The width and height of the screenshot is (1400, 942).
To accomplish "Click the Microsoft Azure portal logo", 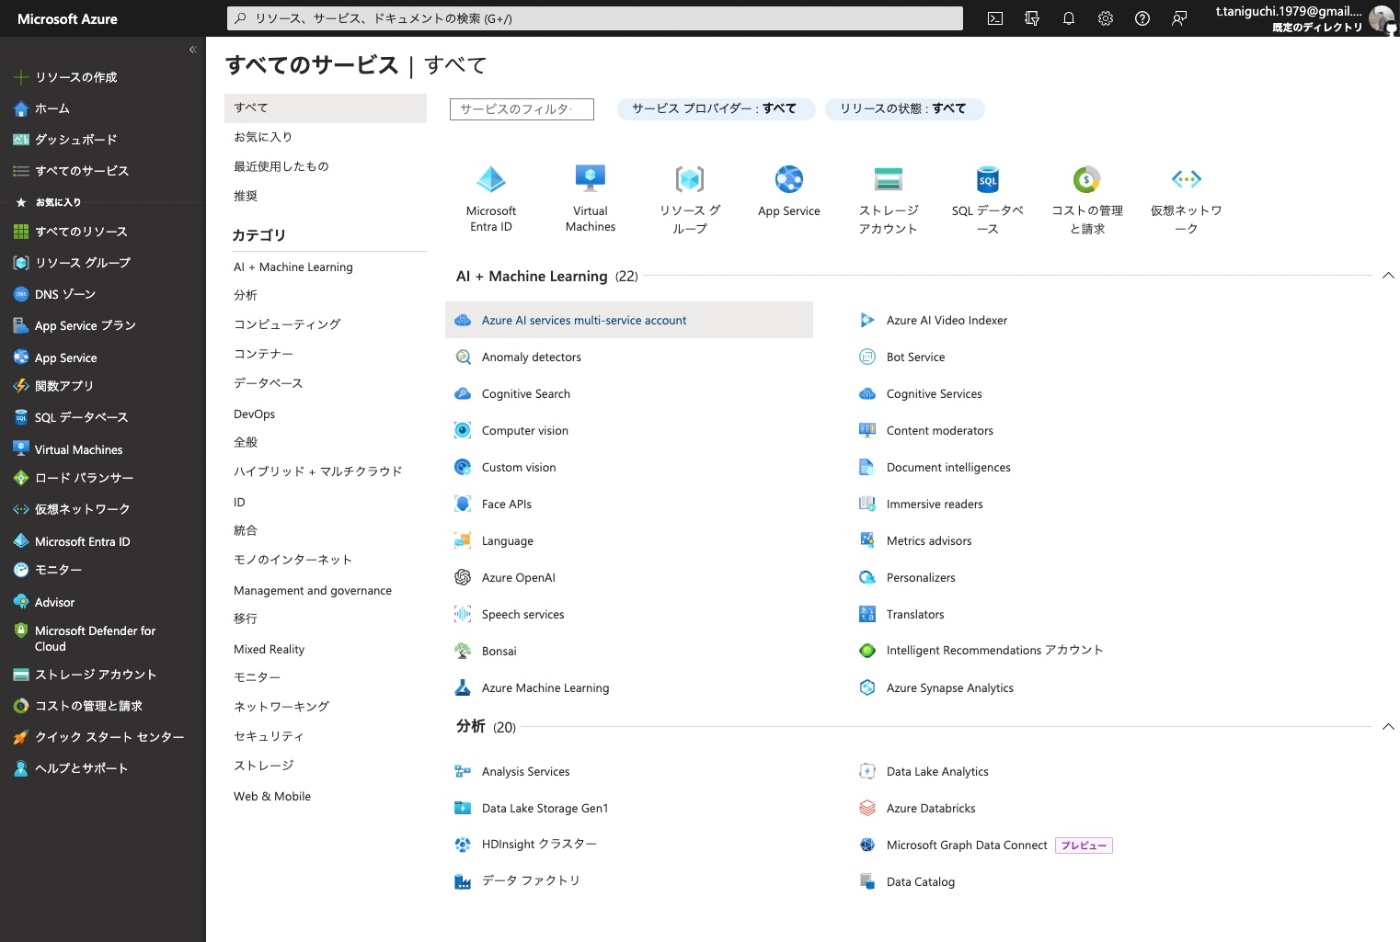I will pyautogui.click(x=67, y=18).
